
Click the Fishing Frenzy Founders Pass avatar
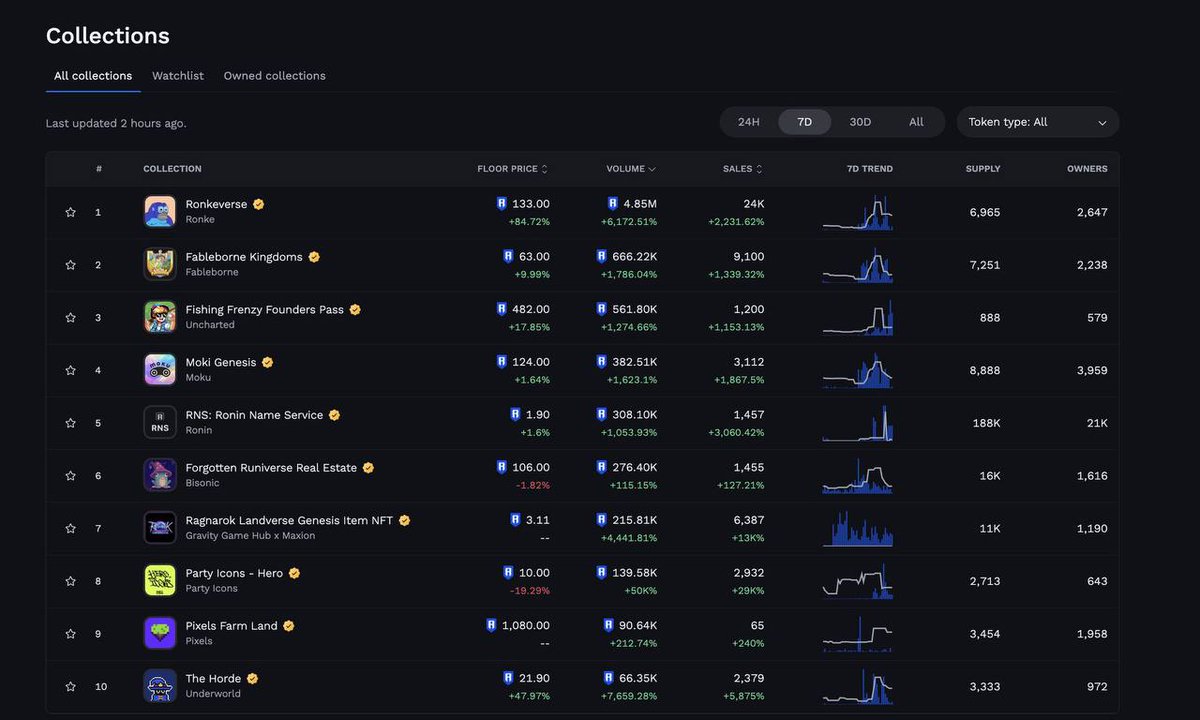[x=160, y=318]
